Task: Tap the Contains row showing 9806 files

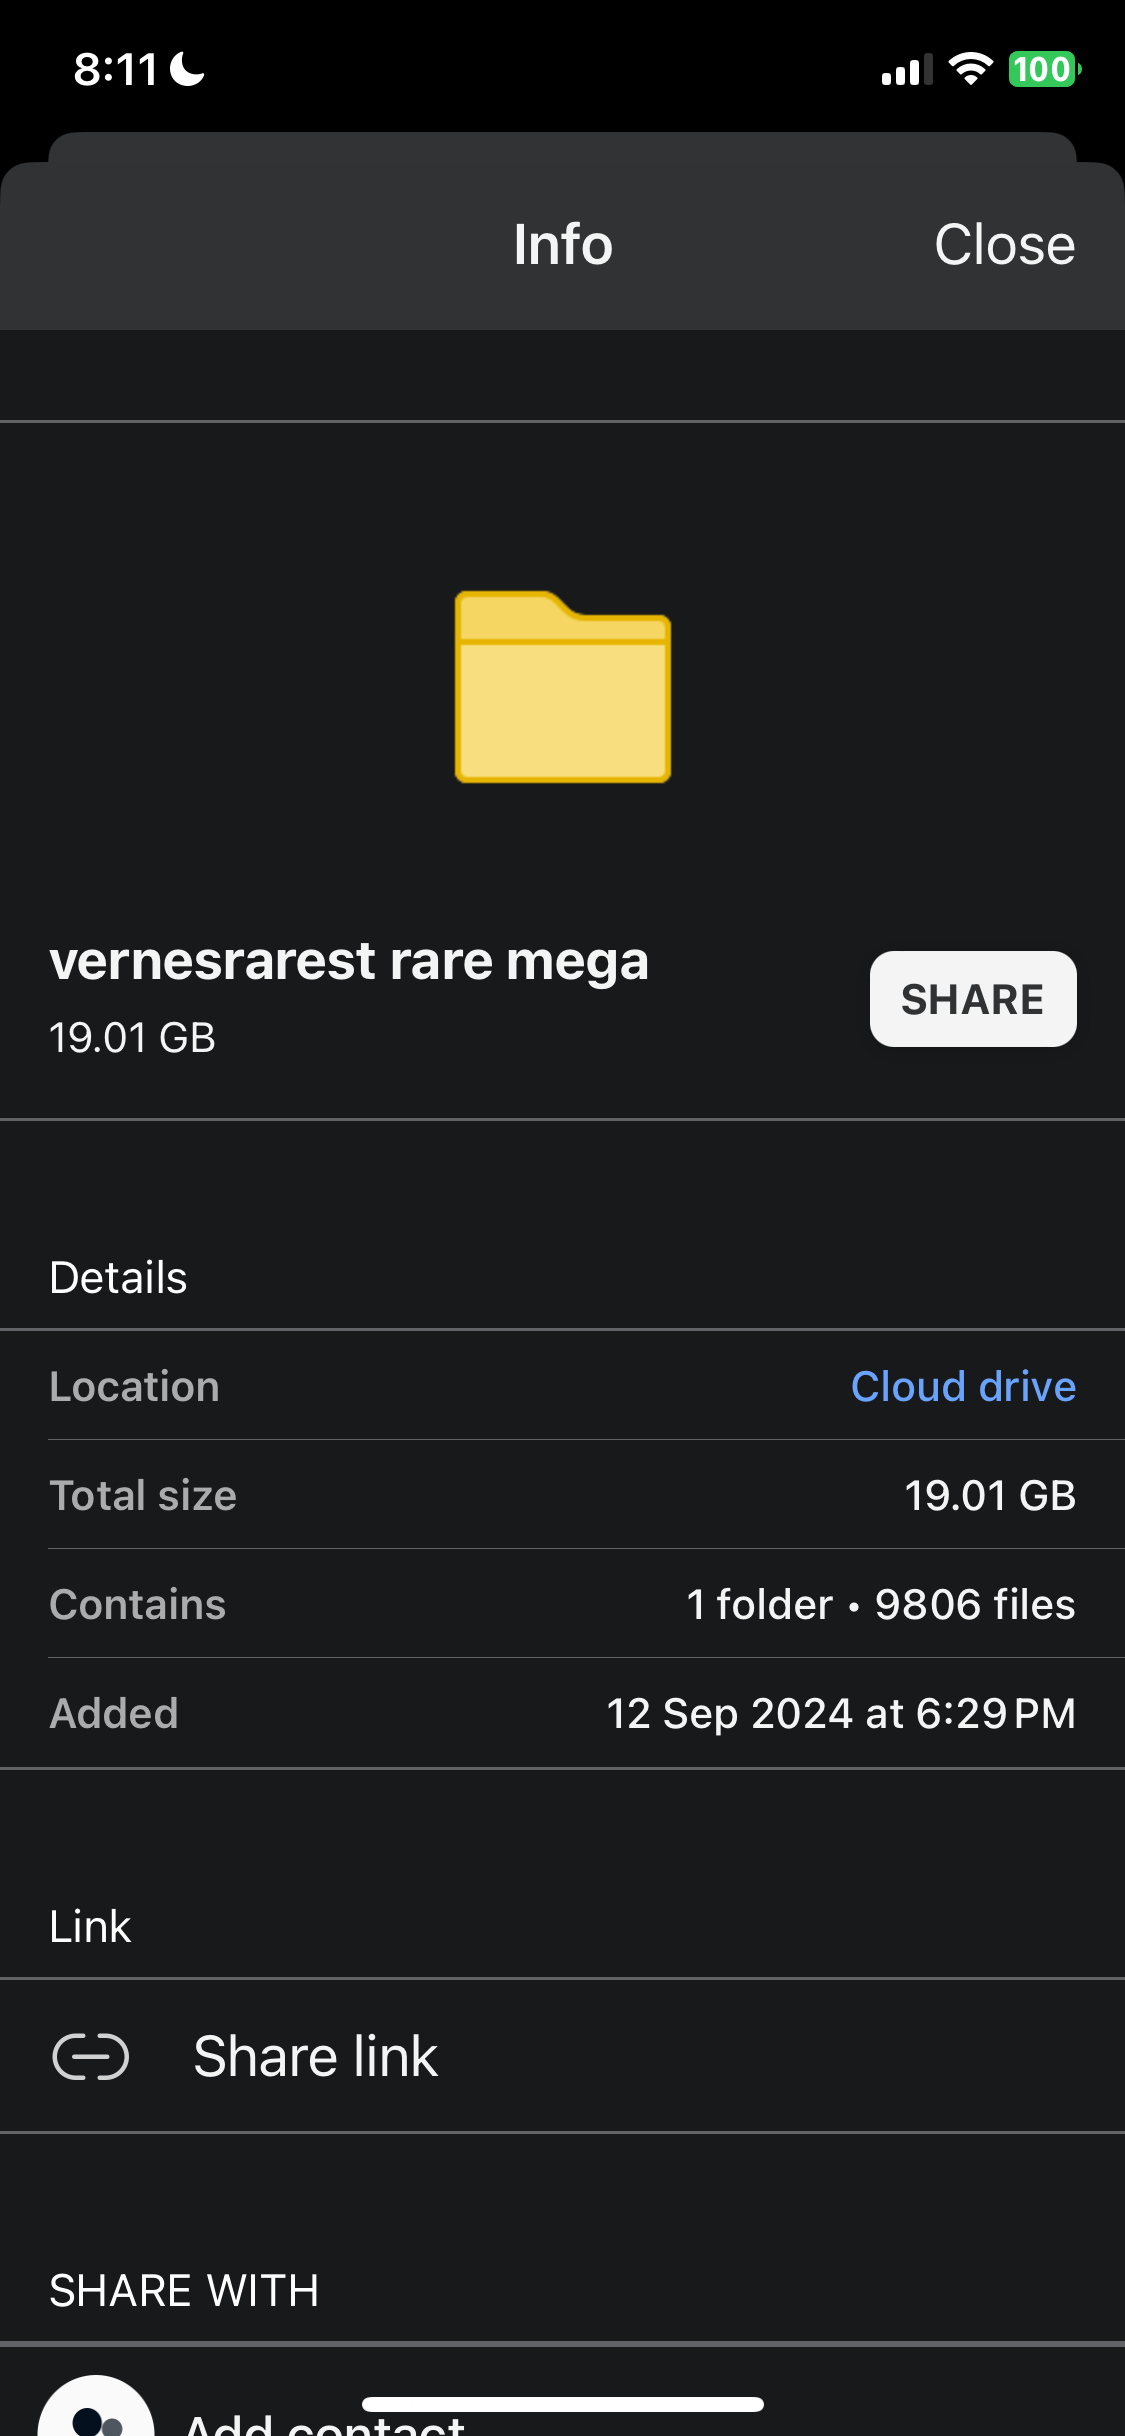Action: [x=880, y=1605]
